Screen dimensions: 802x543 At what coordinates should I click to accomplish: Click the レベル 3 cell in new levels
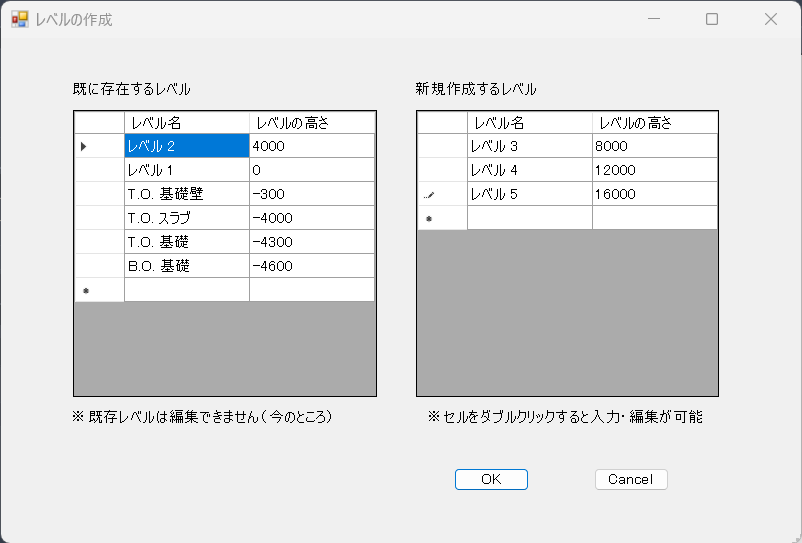[529, 146]
